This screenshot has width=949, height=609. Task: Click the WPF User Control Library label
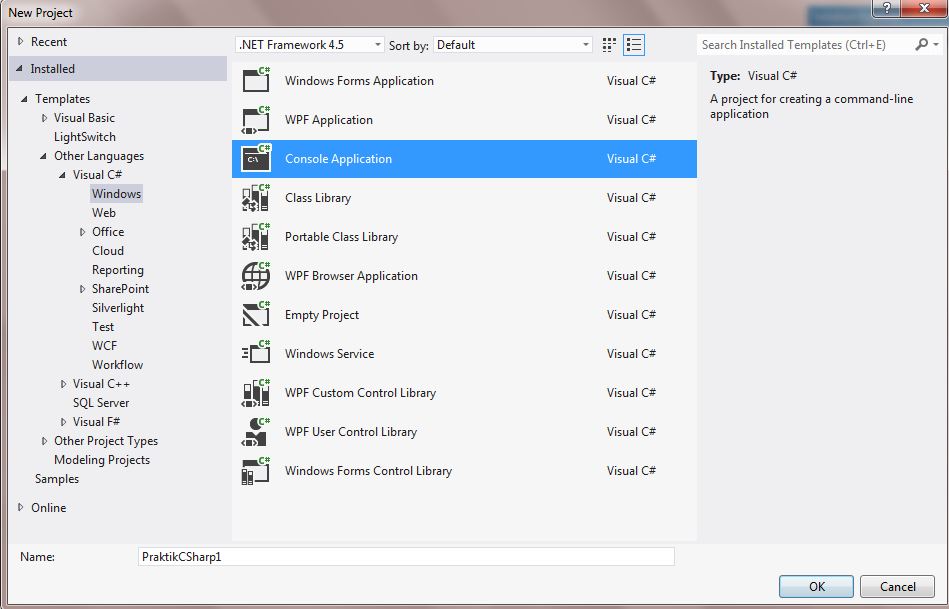pyautogui.click(x=350, y=432)
